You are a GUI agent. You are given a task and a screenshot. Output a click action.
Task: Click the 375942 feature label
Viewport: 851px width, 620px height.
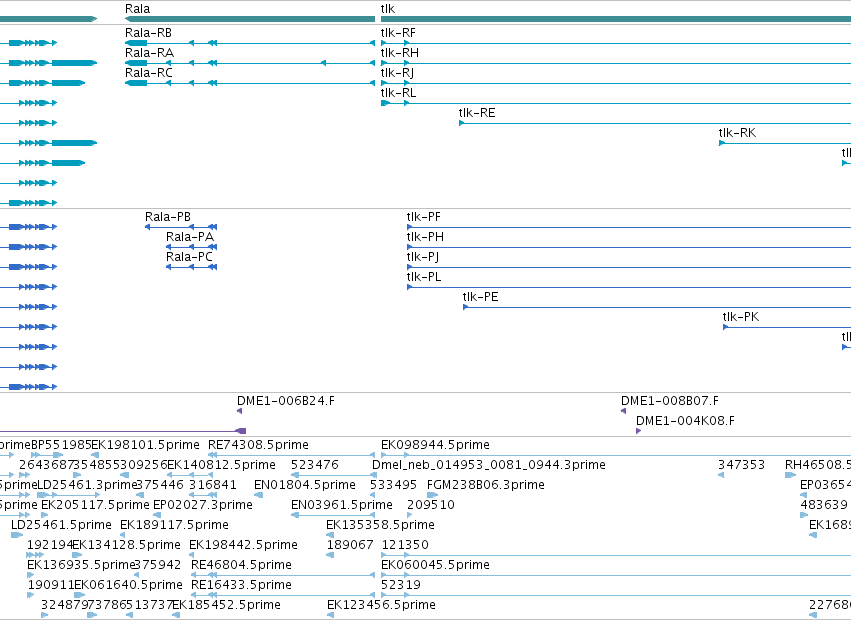coord(157,565)
